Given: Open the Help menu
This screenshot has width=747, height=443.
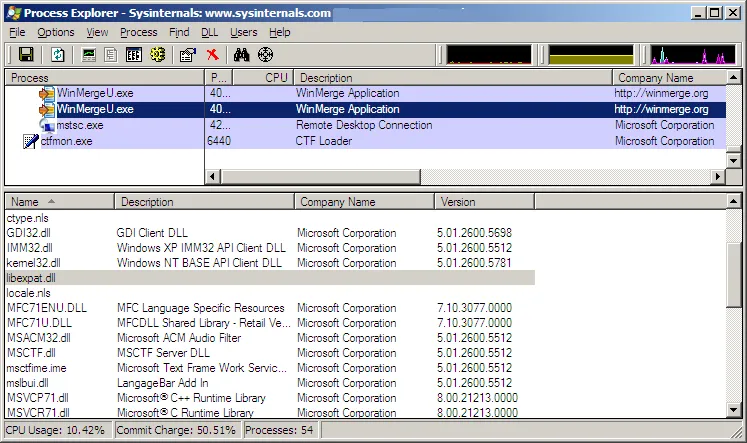Looking at the screenshot, I should [280, 32].
